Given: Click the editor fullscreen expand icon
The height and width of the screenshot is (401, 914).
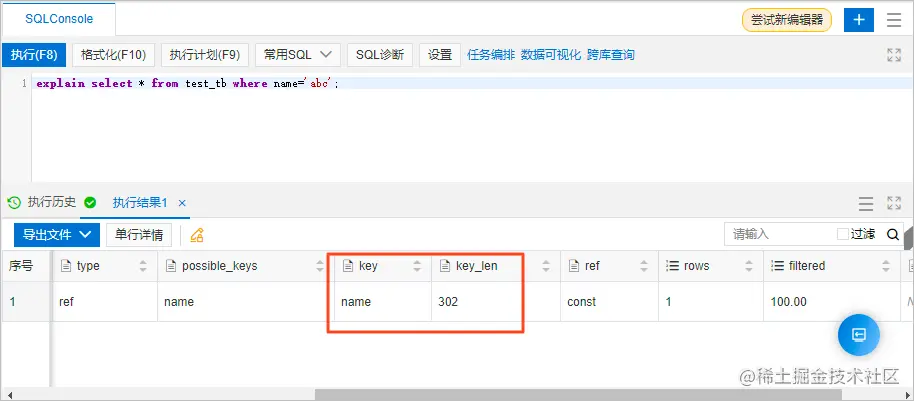Looking at the screenshot, I should [894, 55].
